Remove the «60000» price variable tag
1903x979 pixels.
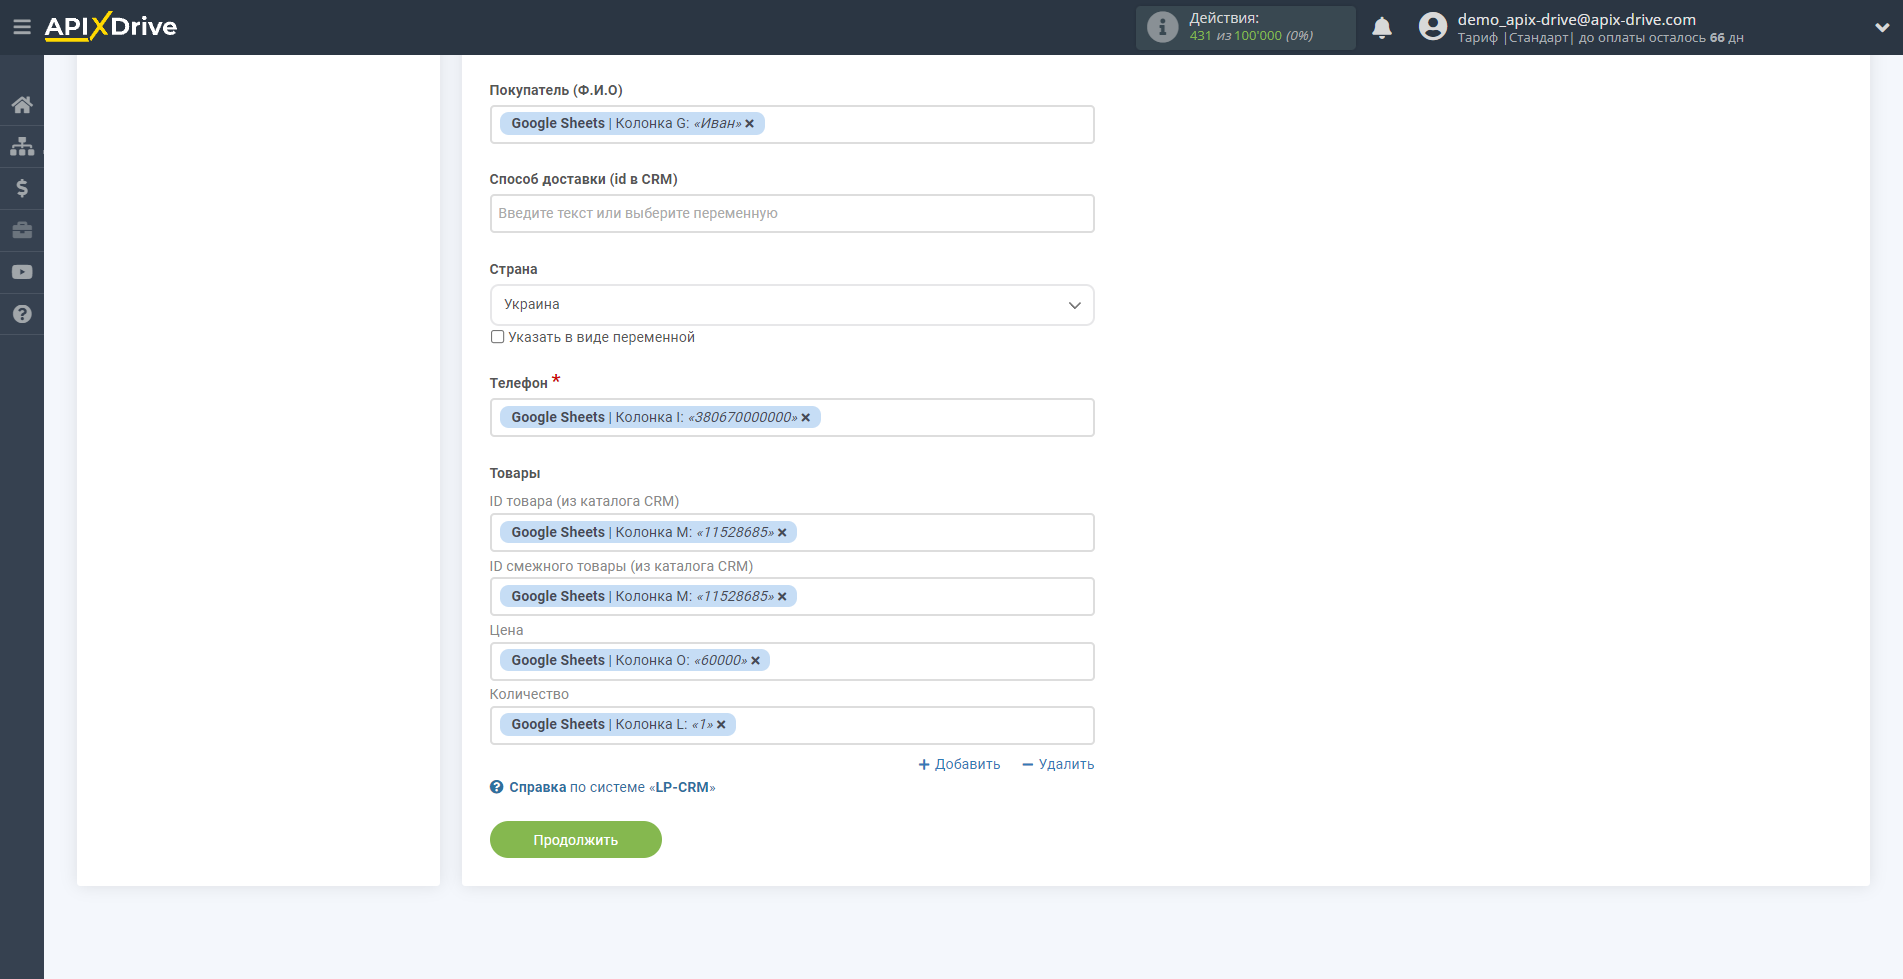pos(756,661)
